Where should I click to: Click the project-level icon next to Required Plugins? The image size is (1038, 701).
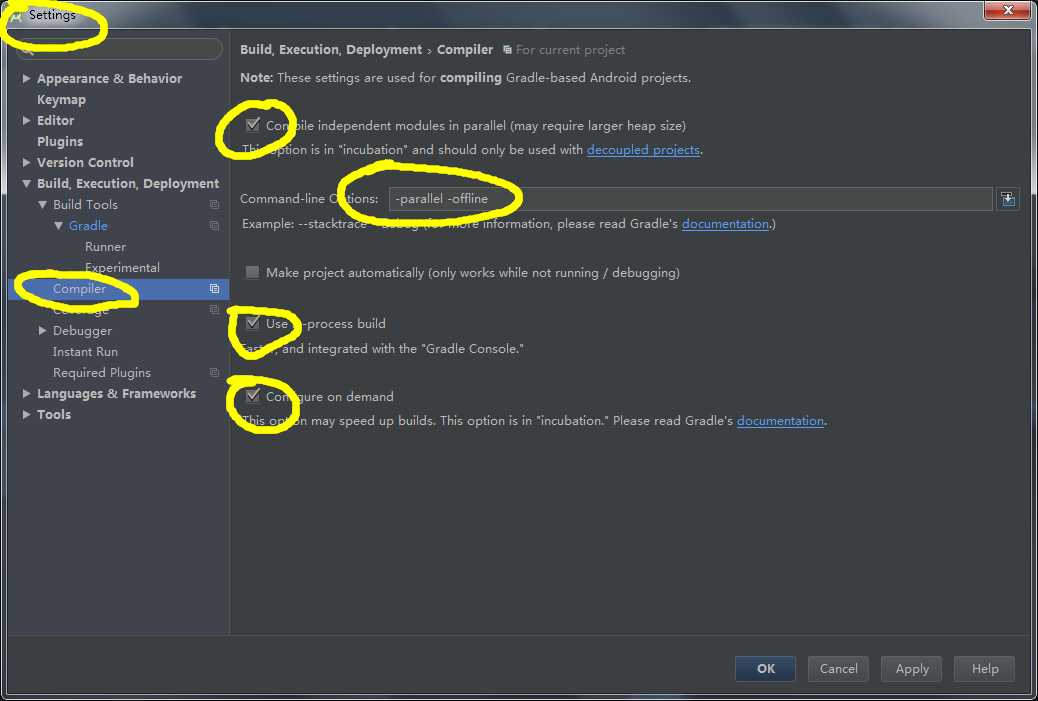[x=214, y=373]
